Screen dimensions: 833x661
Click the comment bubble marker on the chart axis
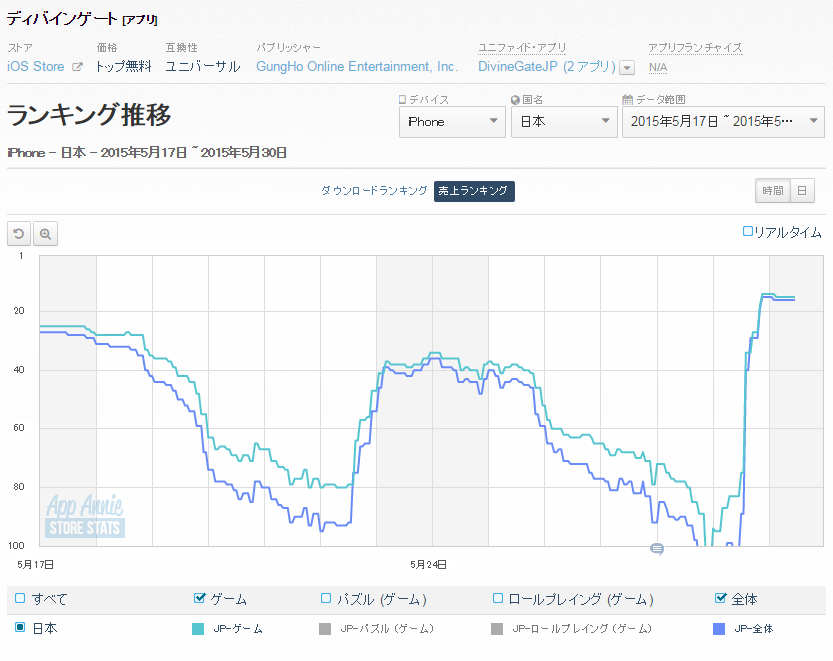pyautogui.click(x=657, y=549)
